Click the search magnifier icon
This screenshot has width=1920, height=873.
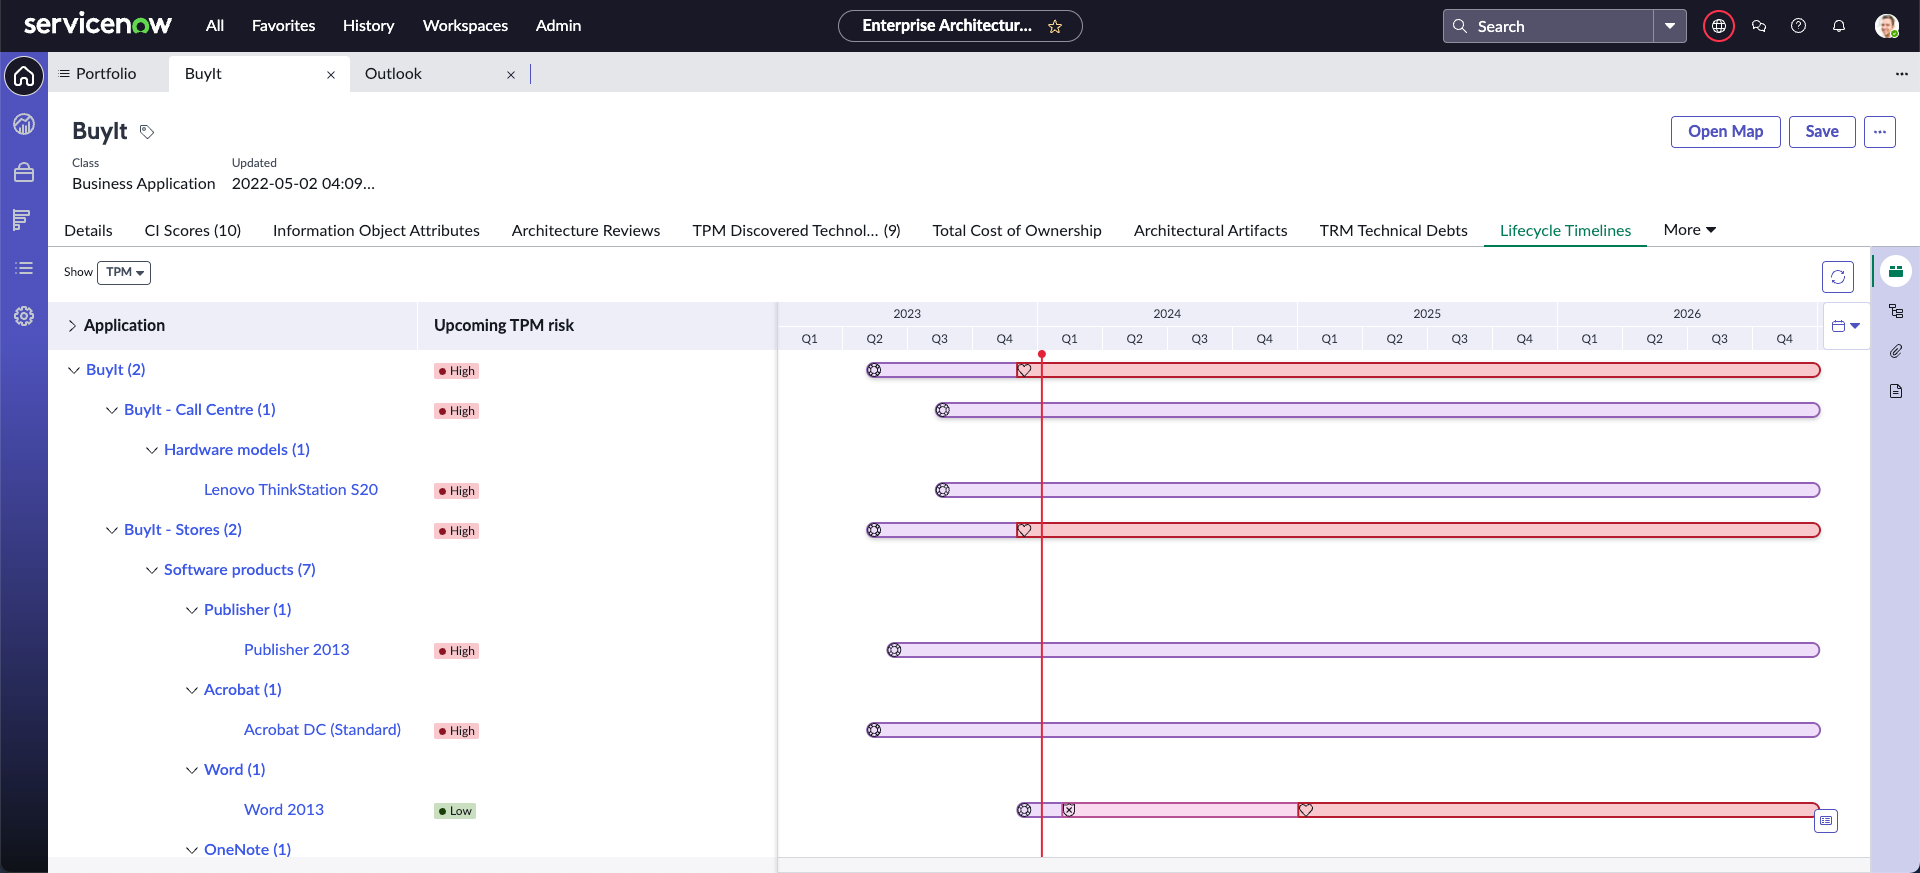pyautogui.click(x=1460, y=26)
